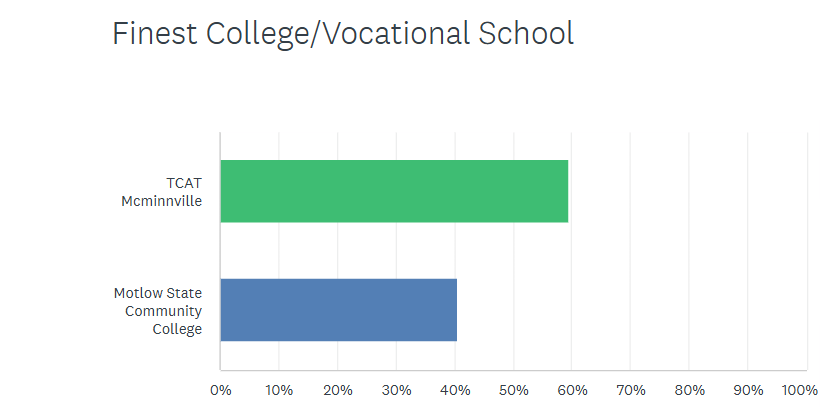Select the 90% x-axis tick label

pos(748,389)
